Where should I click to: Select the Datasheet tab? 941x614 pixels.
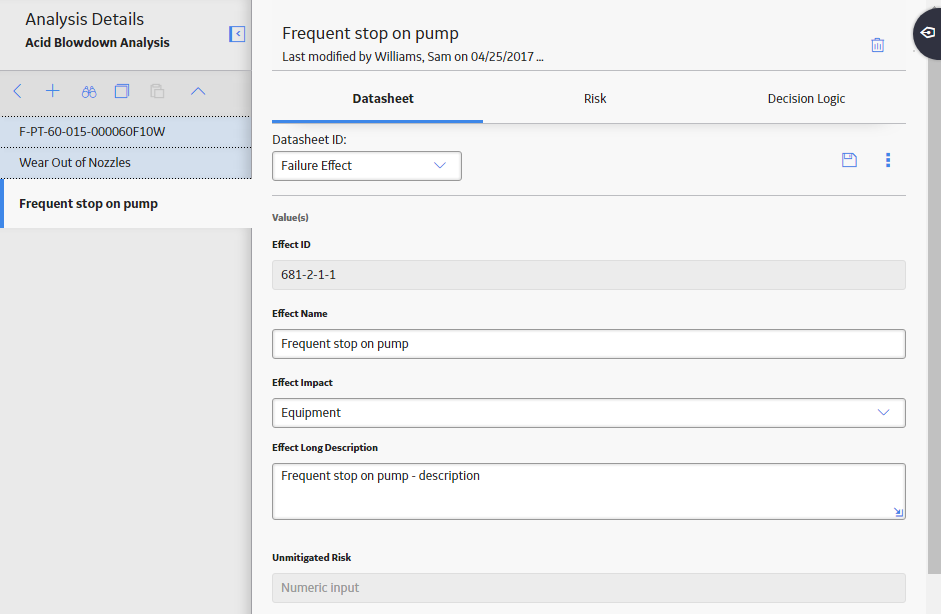(x=383, y=98)
